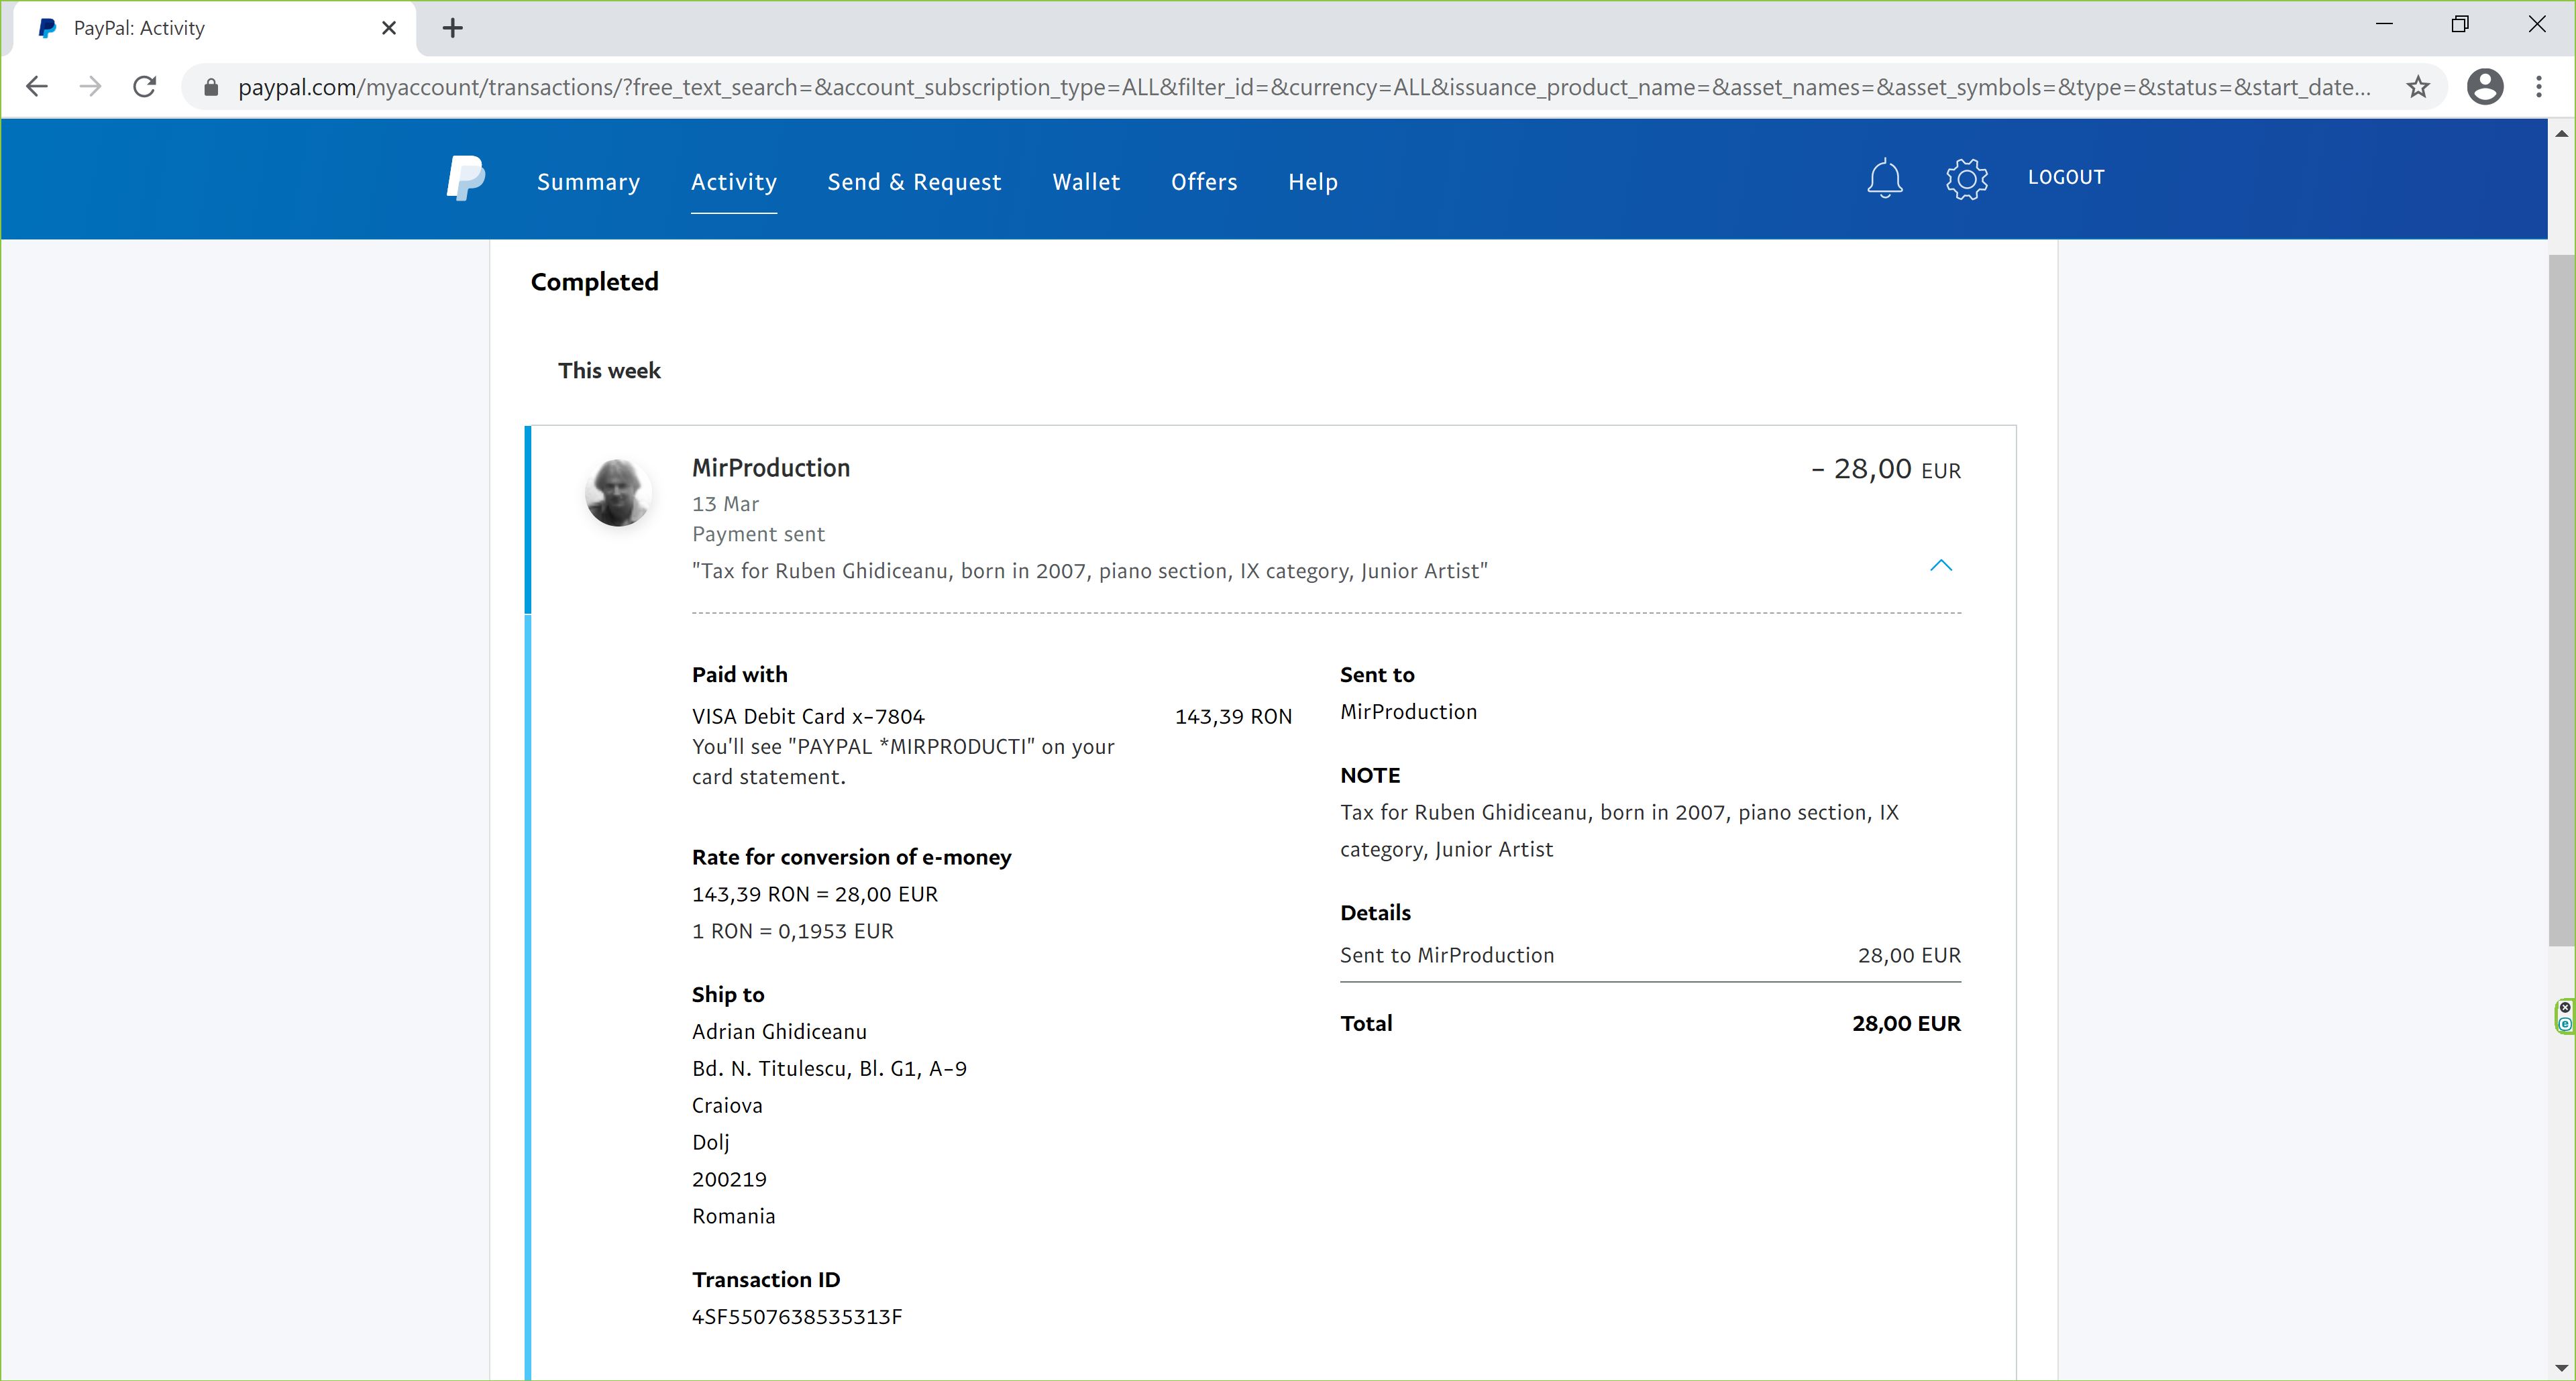
Task: Open a new browser tab
Action: click(x=453, y=28)
